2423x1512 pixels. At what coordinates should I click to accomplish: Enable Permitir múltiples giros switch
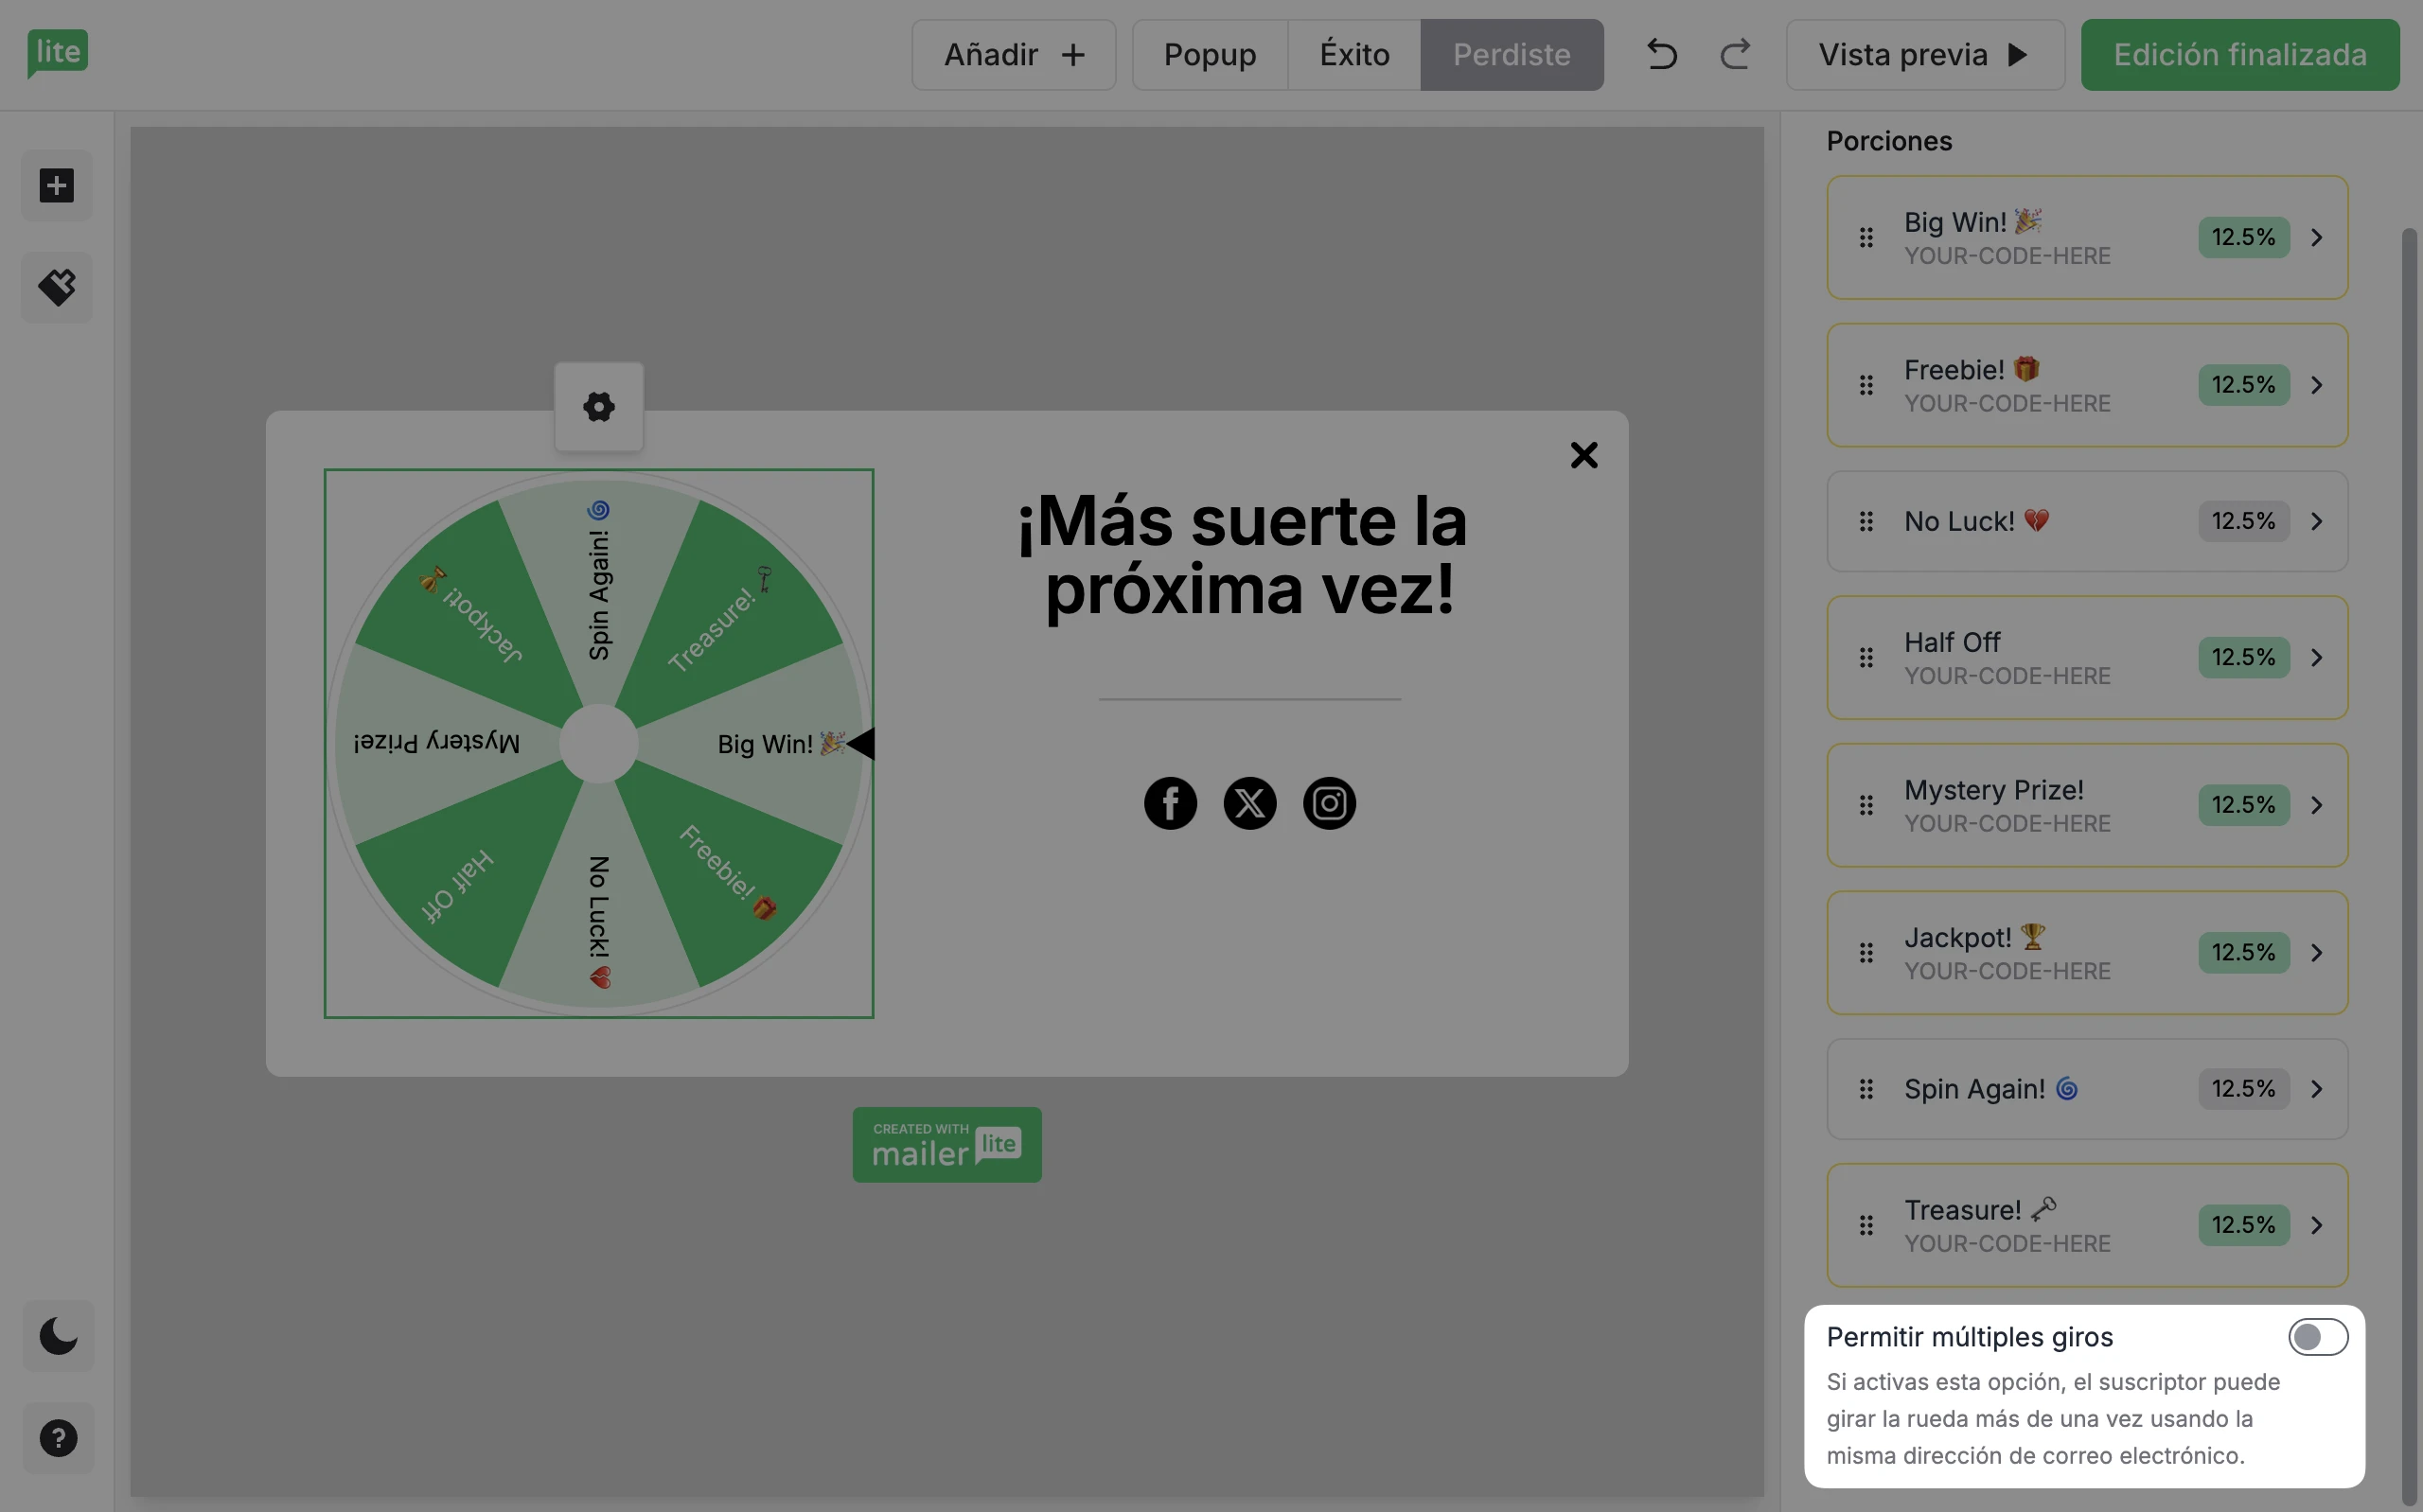tap(2317, 1337)
